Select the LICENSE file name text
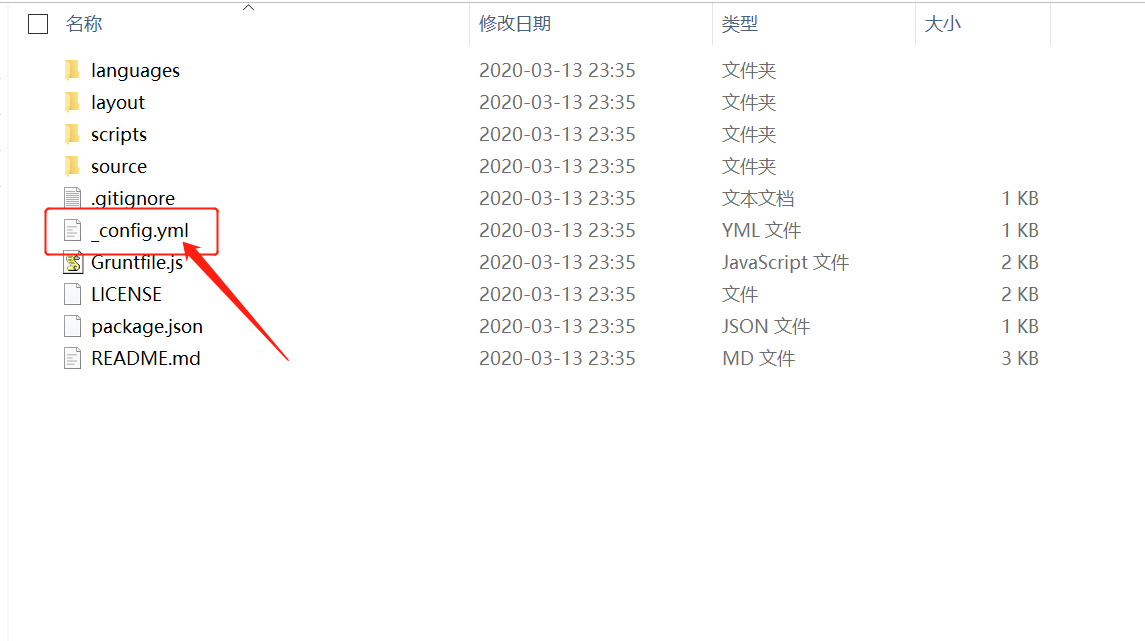Image resolution: width=1145 pixels, height=641 pixels. point(126,294)
